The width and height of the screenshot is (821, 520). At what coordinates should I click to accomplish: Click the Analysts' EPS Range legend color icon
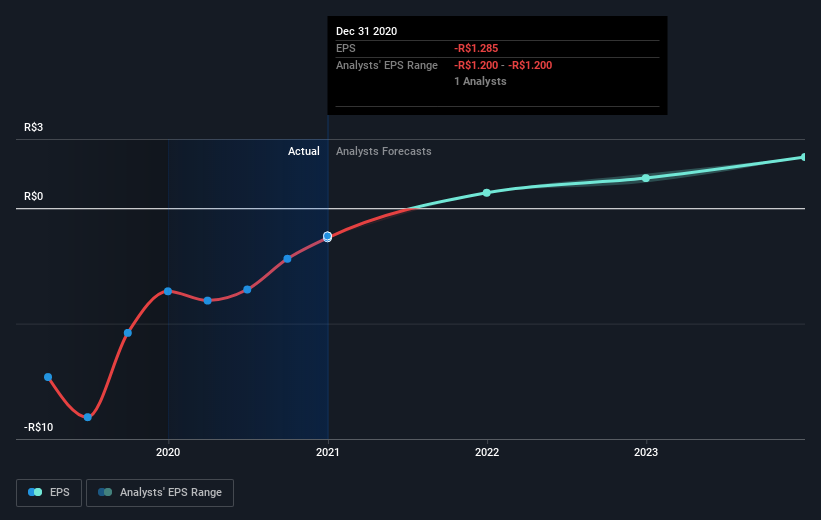coord(105,492)
